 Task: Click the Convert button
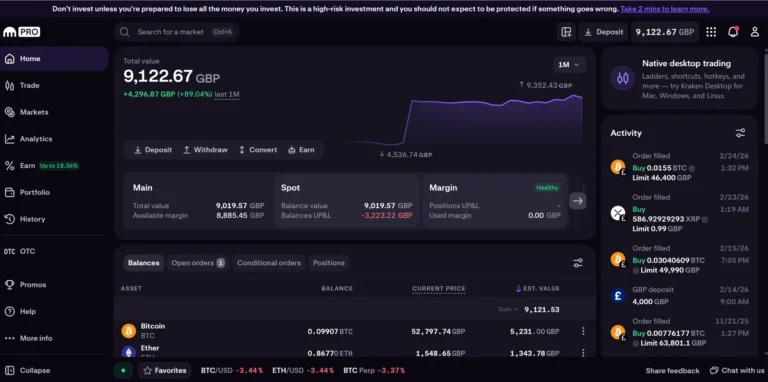click(258, 150)
